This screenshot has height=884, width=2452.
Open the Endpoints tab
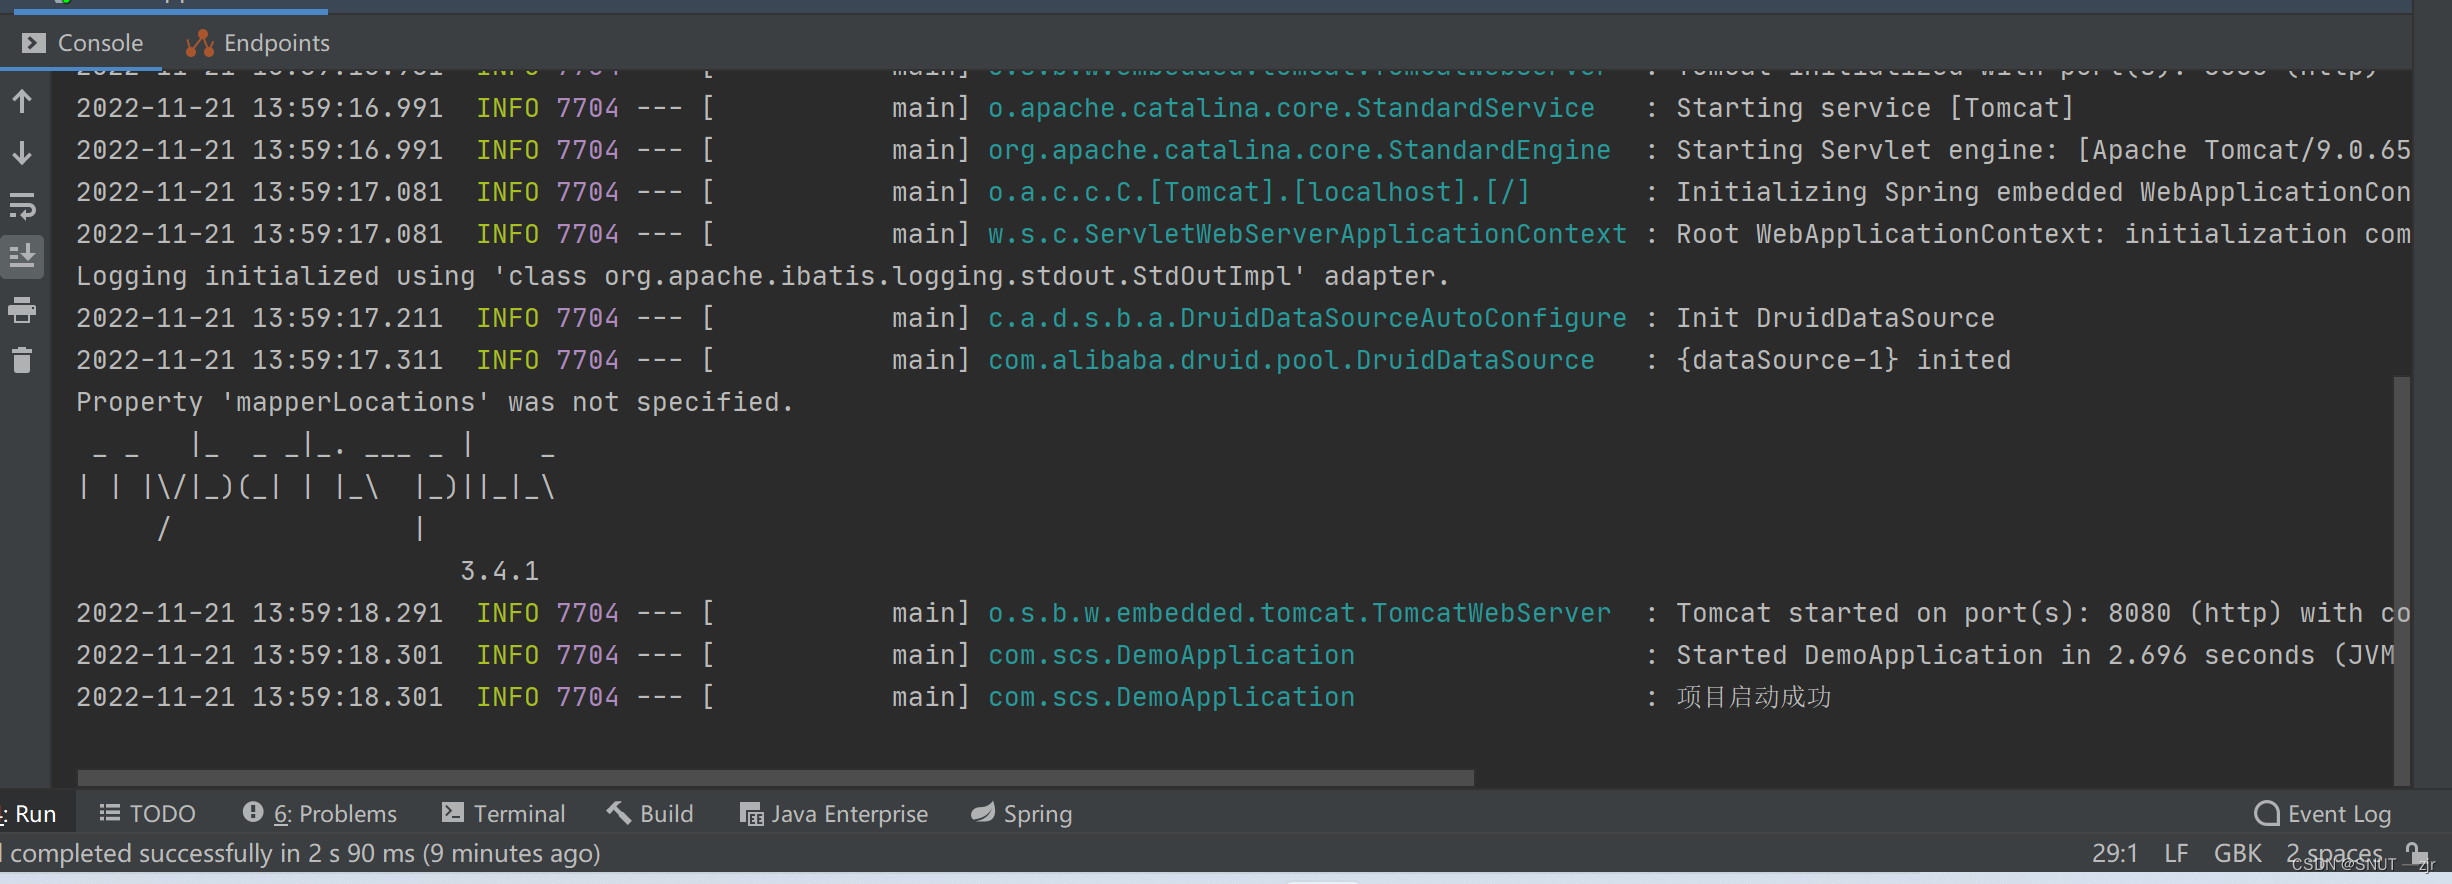258,43
